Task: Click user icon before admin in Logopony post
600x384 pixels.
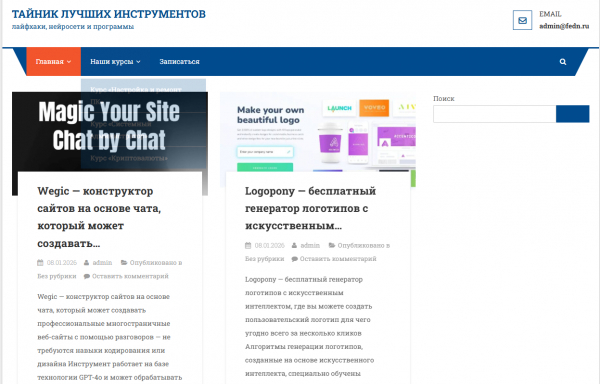Action: 294,246
